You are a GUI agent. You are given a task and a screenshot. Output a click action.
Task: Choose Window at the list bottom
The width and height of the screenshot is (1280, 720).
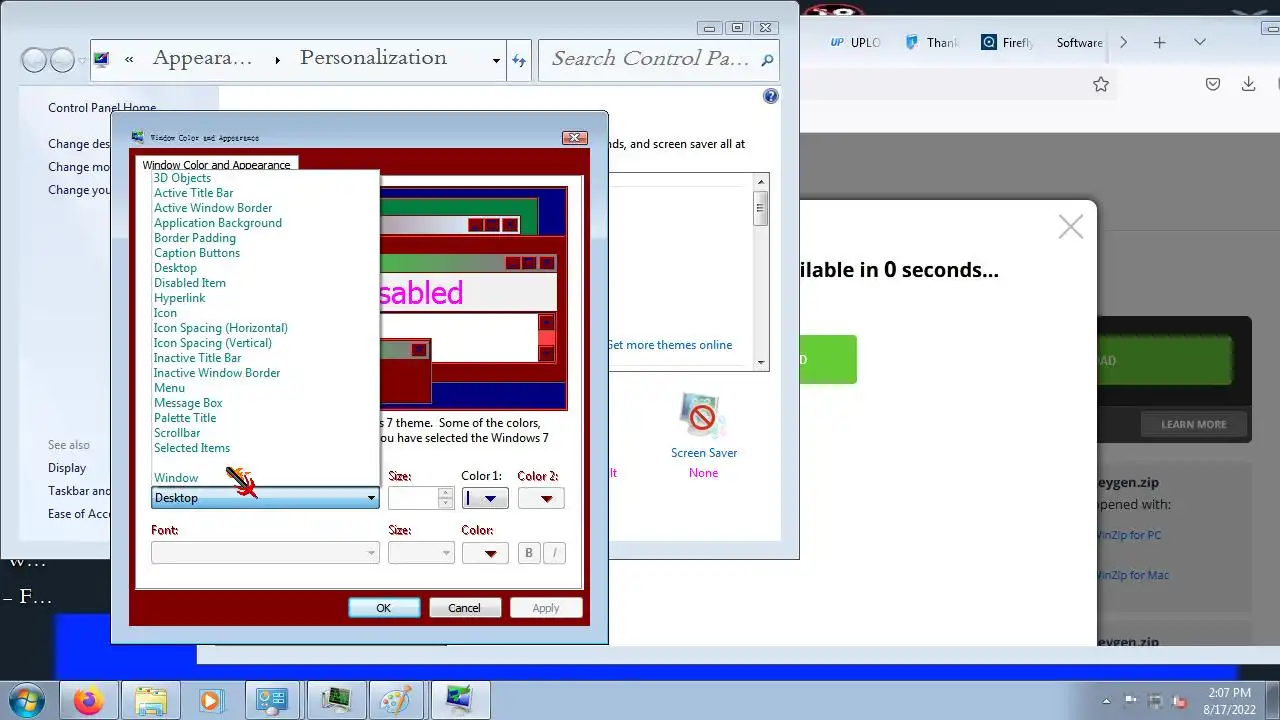(176, 478)
